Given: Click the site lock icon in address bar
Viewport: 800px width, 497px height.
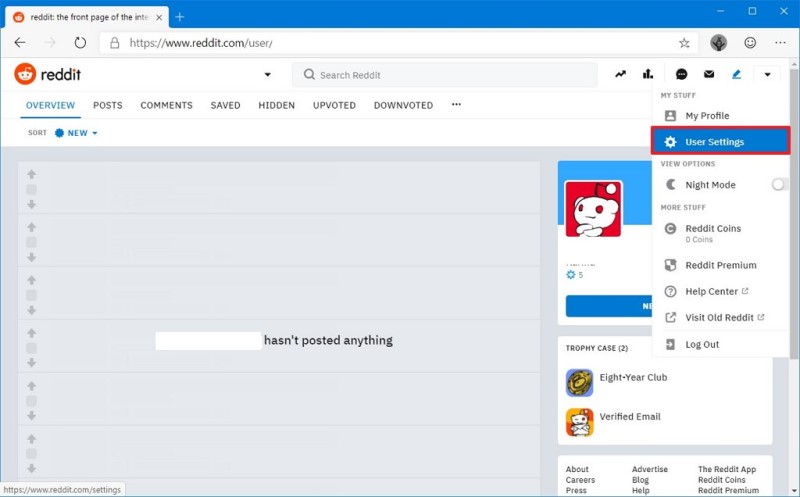Looking at the screenshot, I should (115, 43).
